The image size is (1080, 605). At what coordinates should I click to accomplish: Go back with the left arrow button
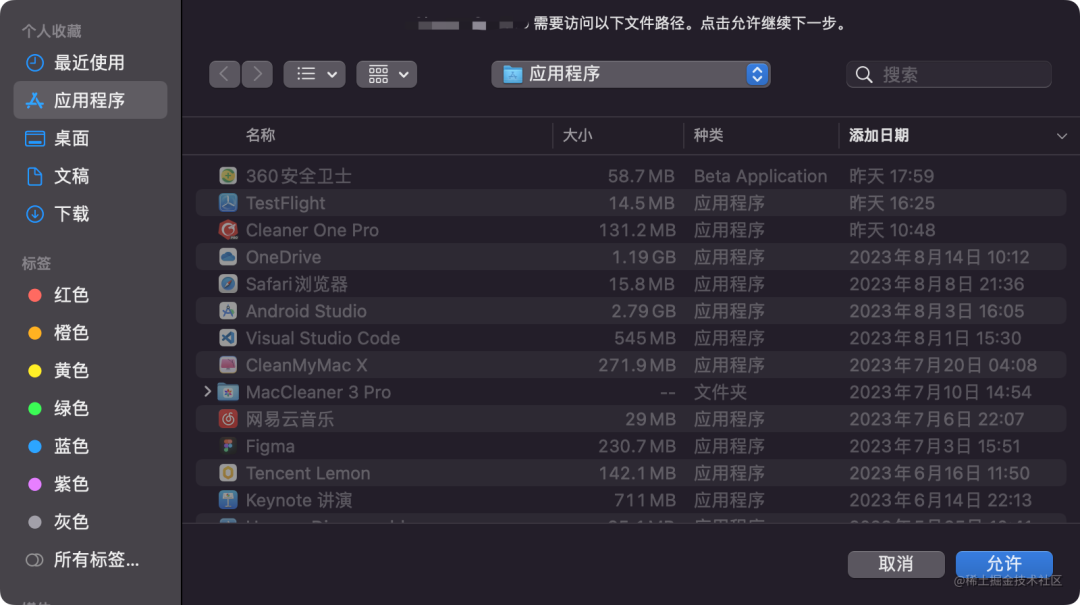coord(225,74)
